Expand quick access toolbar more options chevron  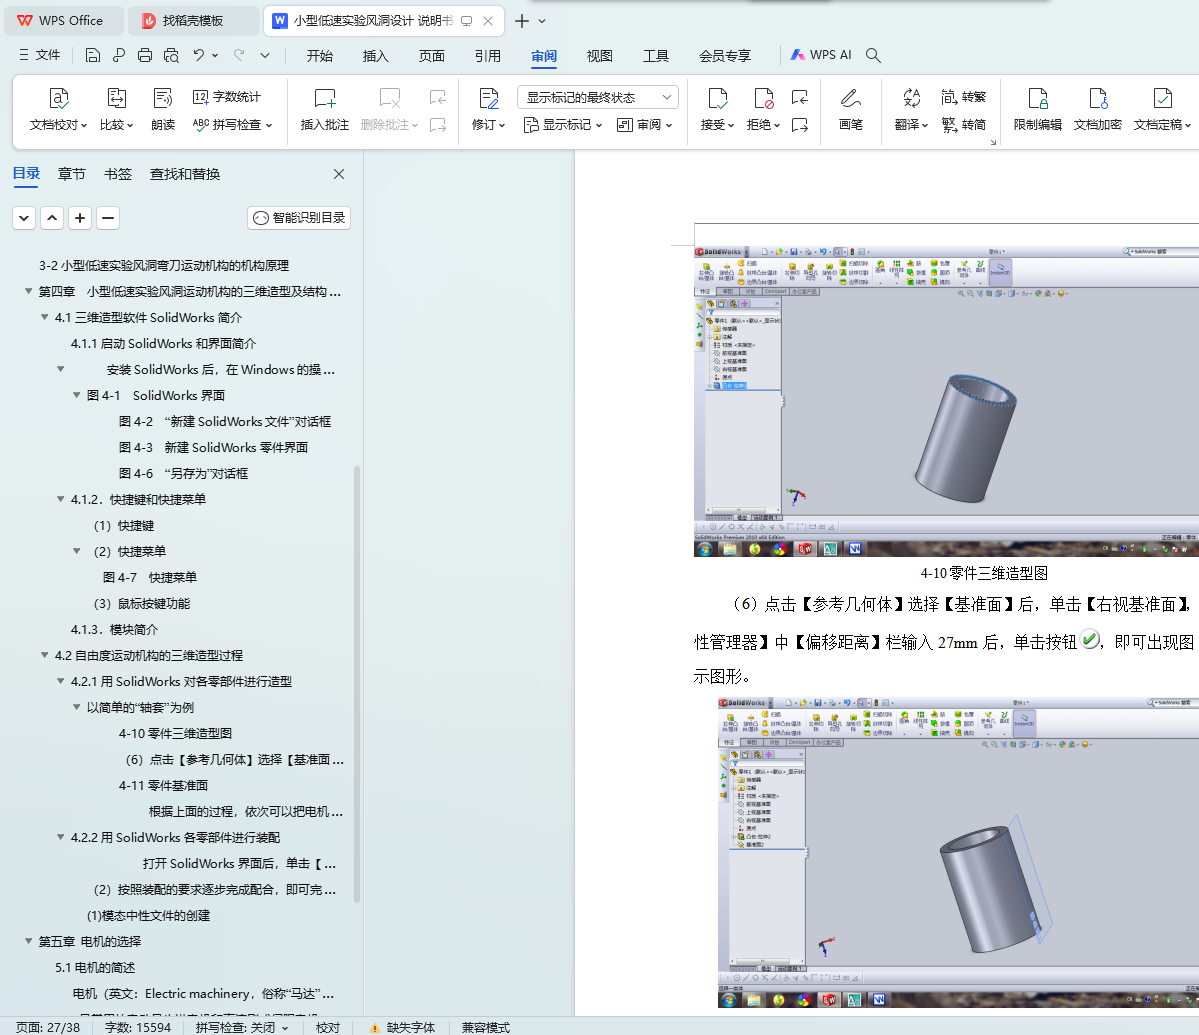265,55
